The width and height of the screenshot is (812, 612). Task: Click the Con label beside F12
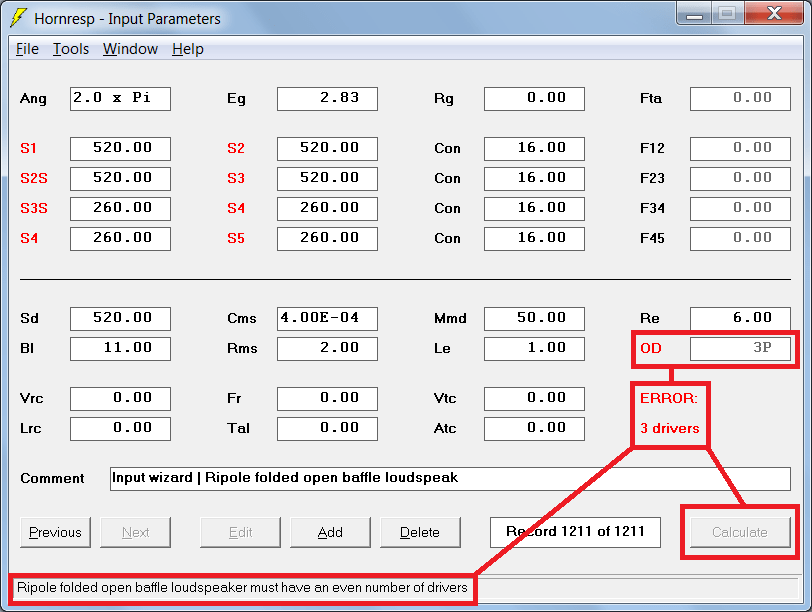(x=447, y=149)
